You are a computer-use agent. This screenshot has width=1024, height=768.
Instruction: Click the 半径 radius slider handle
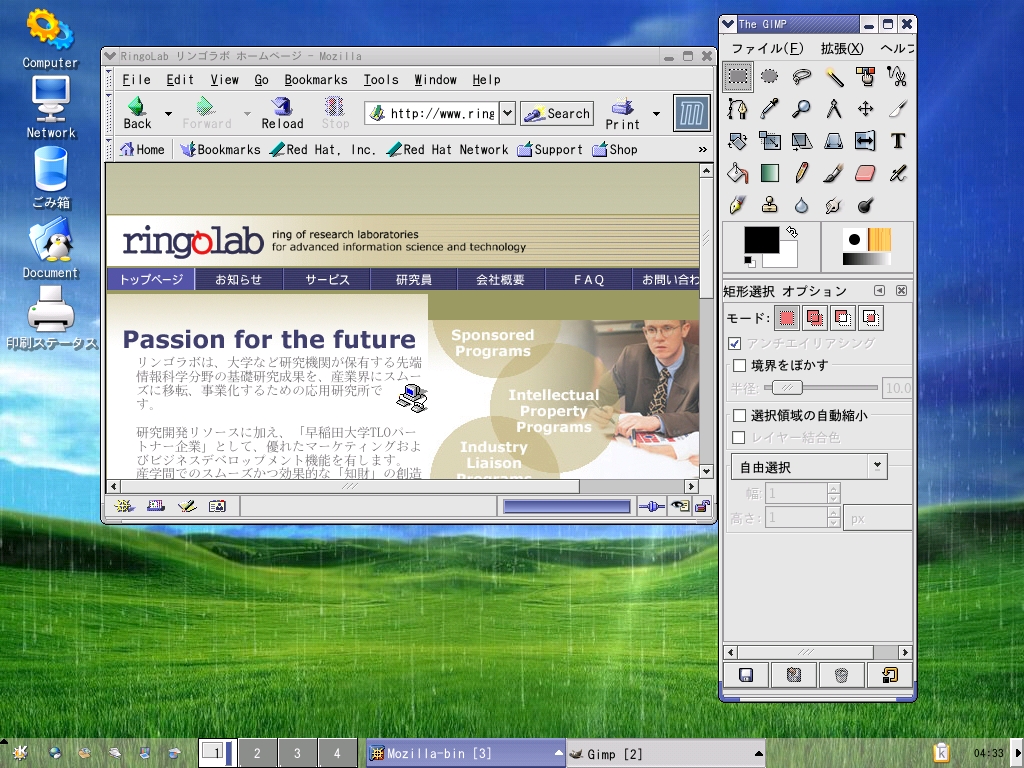point(787,388)
